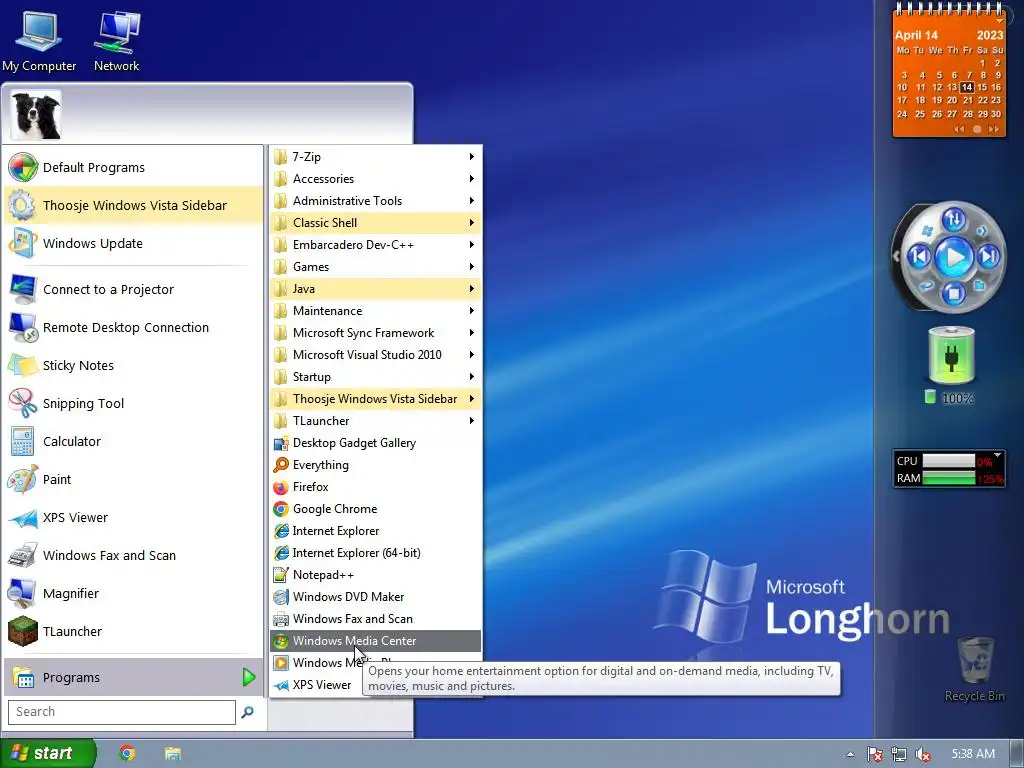Viewport: 1024px width, 768px height.
Task: Click the user account picture
Action: coord(36,115)
